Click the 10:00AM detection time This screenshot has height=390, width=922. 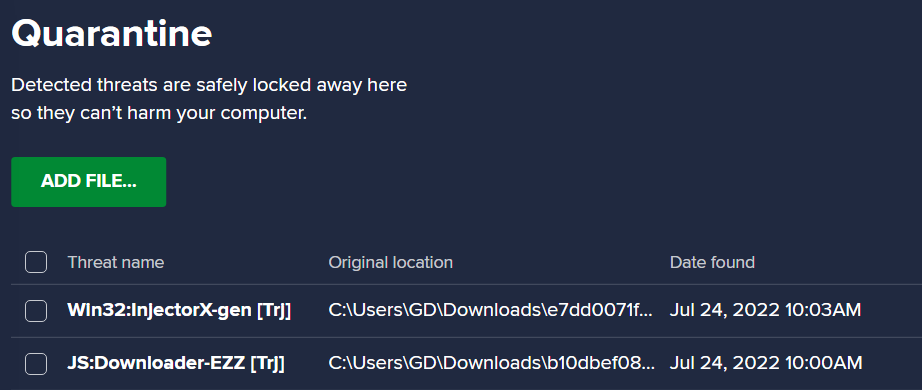(824, 363)
